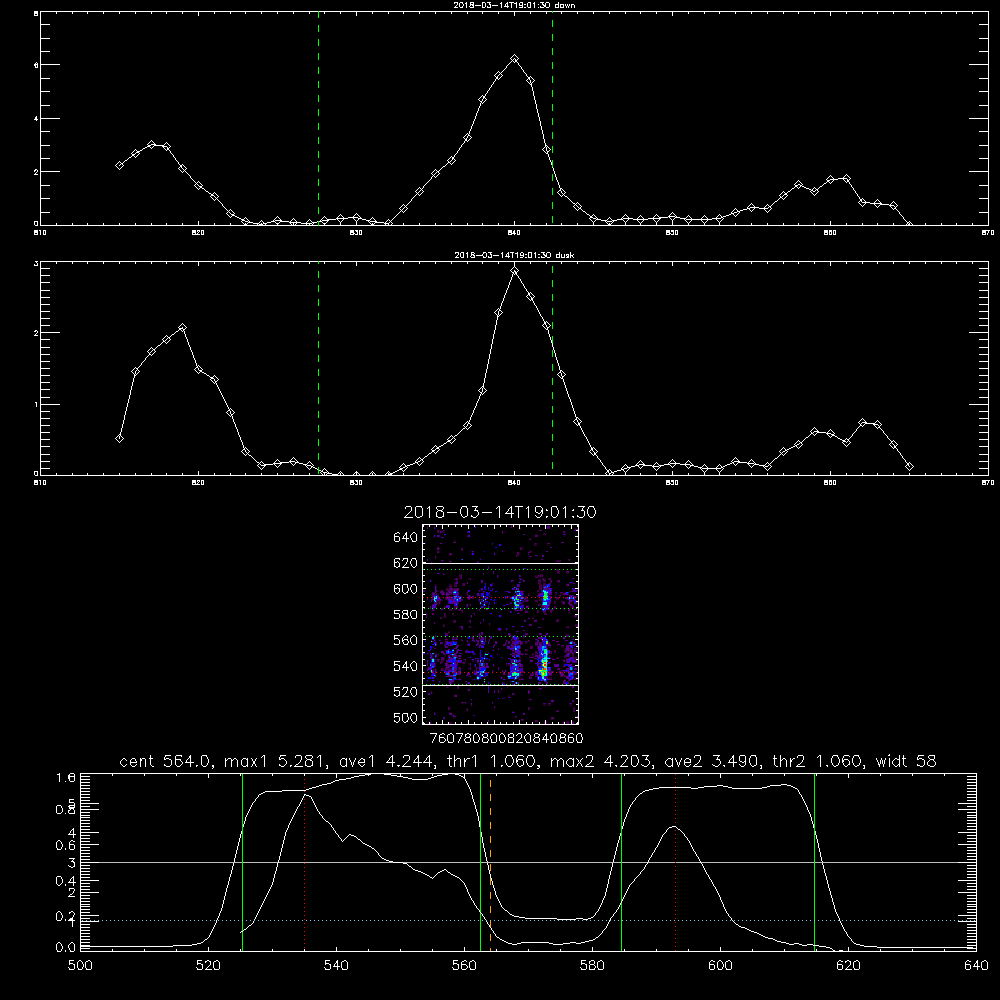
Task: Click the '520' y-axis label beside the heatmap
Action: [x=405, y=692]
